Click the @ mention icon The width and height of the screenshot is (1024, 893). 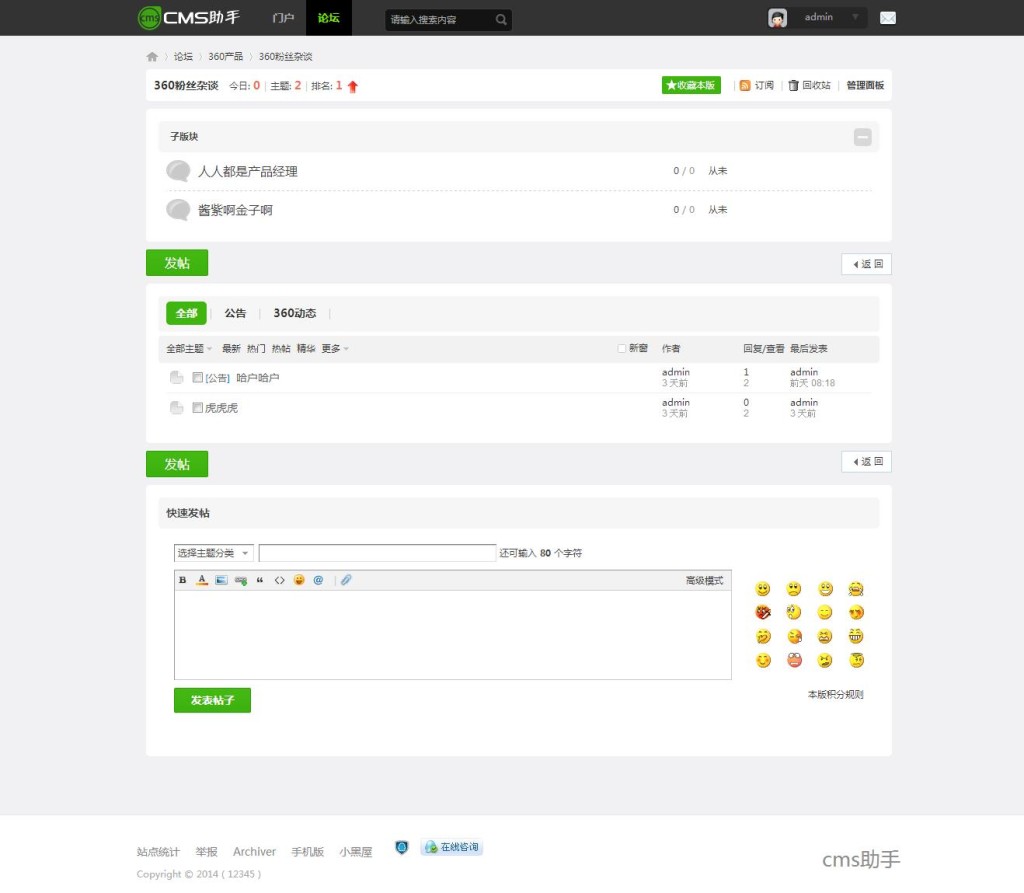point(318,580)
